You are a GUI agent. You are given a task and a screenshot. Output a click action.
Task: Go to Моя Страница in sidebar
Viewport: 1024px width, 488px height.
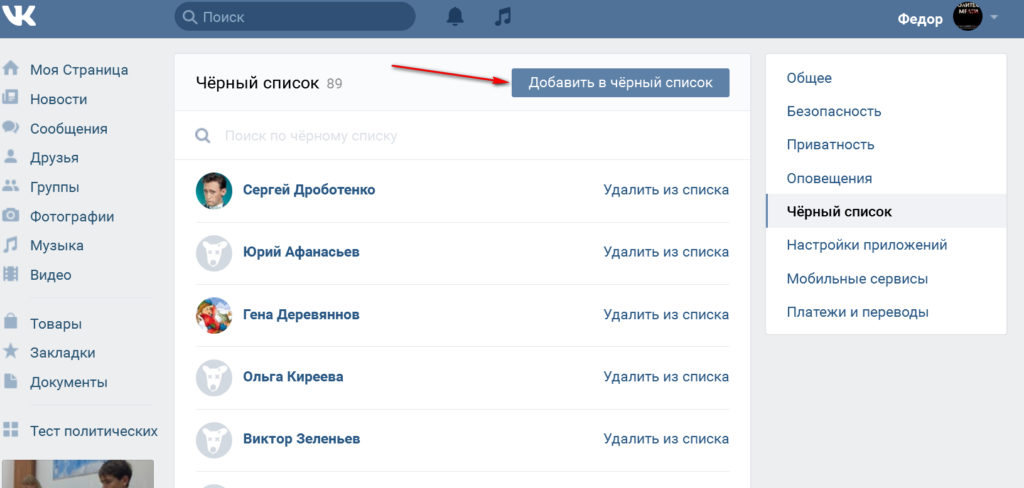coord(79,70)
